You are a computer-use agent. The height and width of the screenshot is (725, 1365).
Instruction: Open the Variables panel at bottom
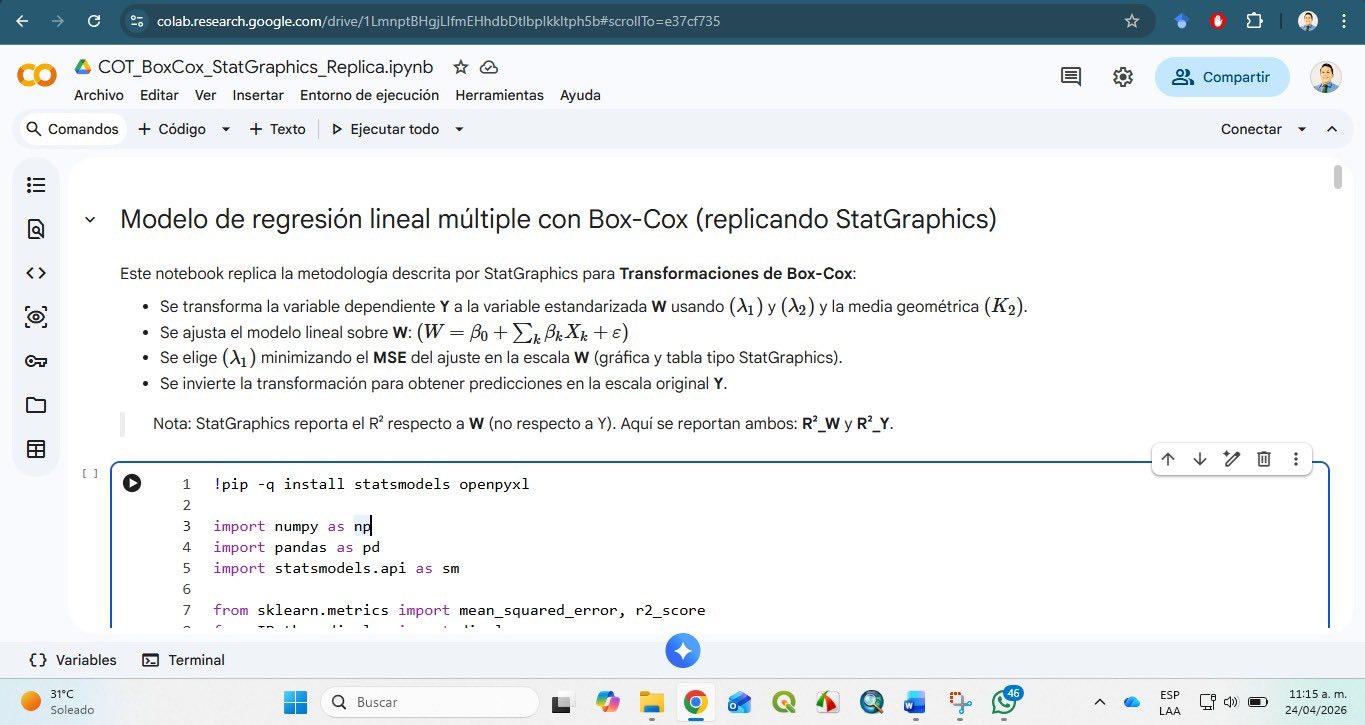(73, 660)
